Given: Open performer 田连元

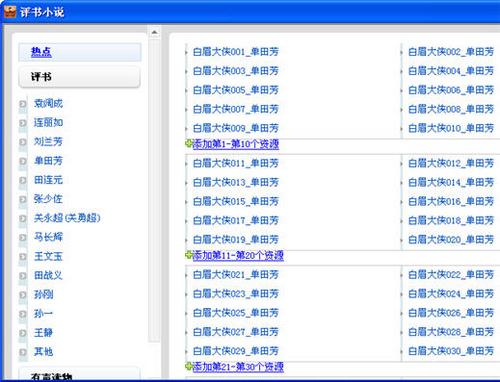Looking at the screenshot, I should coord(48,180).
